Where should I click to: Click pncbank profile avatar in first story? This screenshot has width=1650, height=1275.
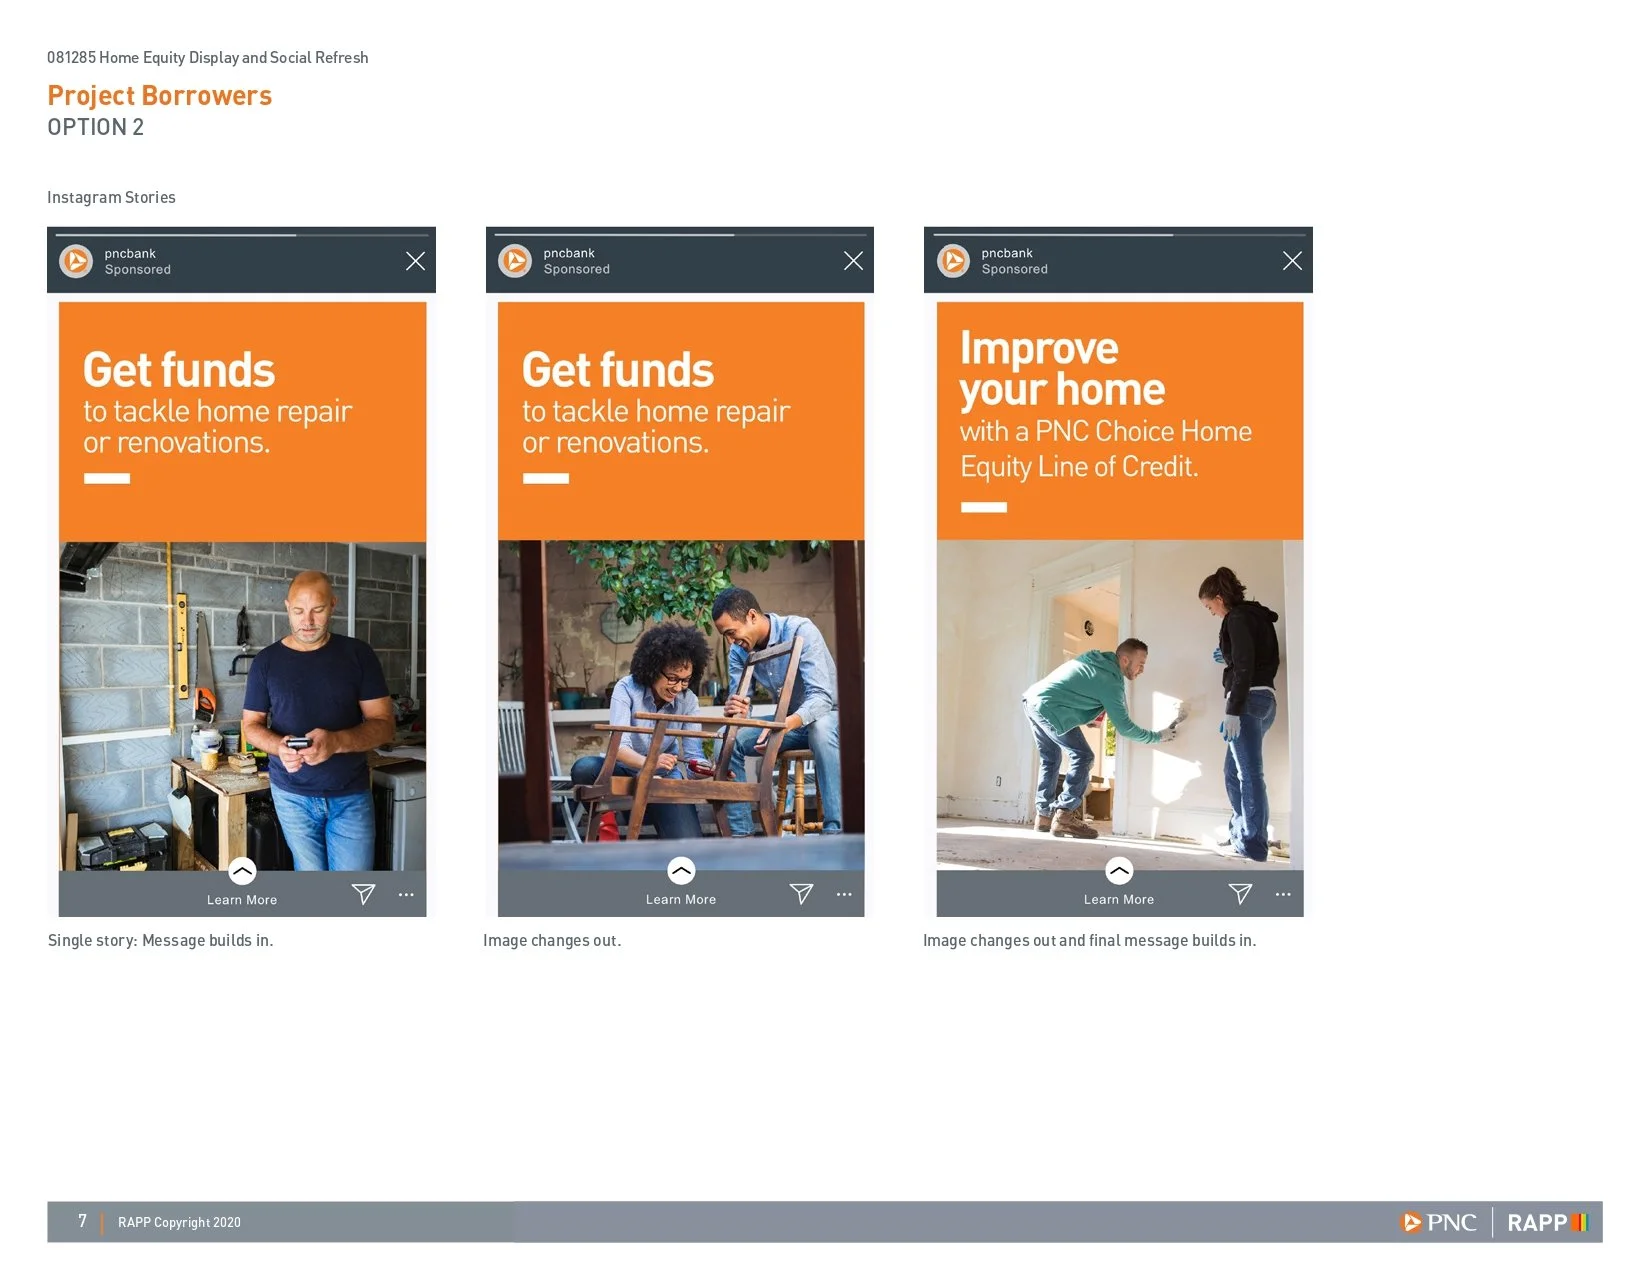coord(76,261)
